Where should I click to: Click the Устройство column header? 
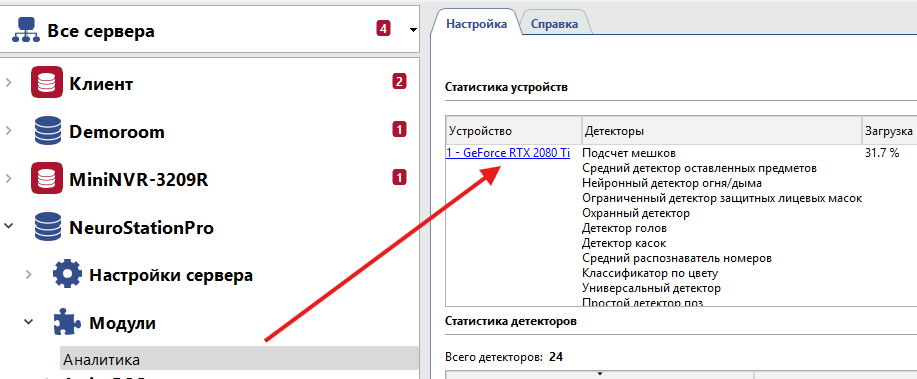coord(513,131)
